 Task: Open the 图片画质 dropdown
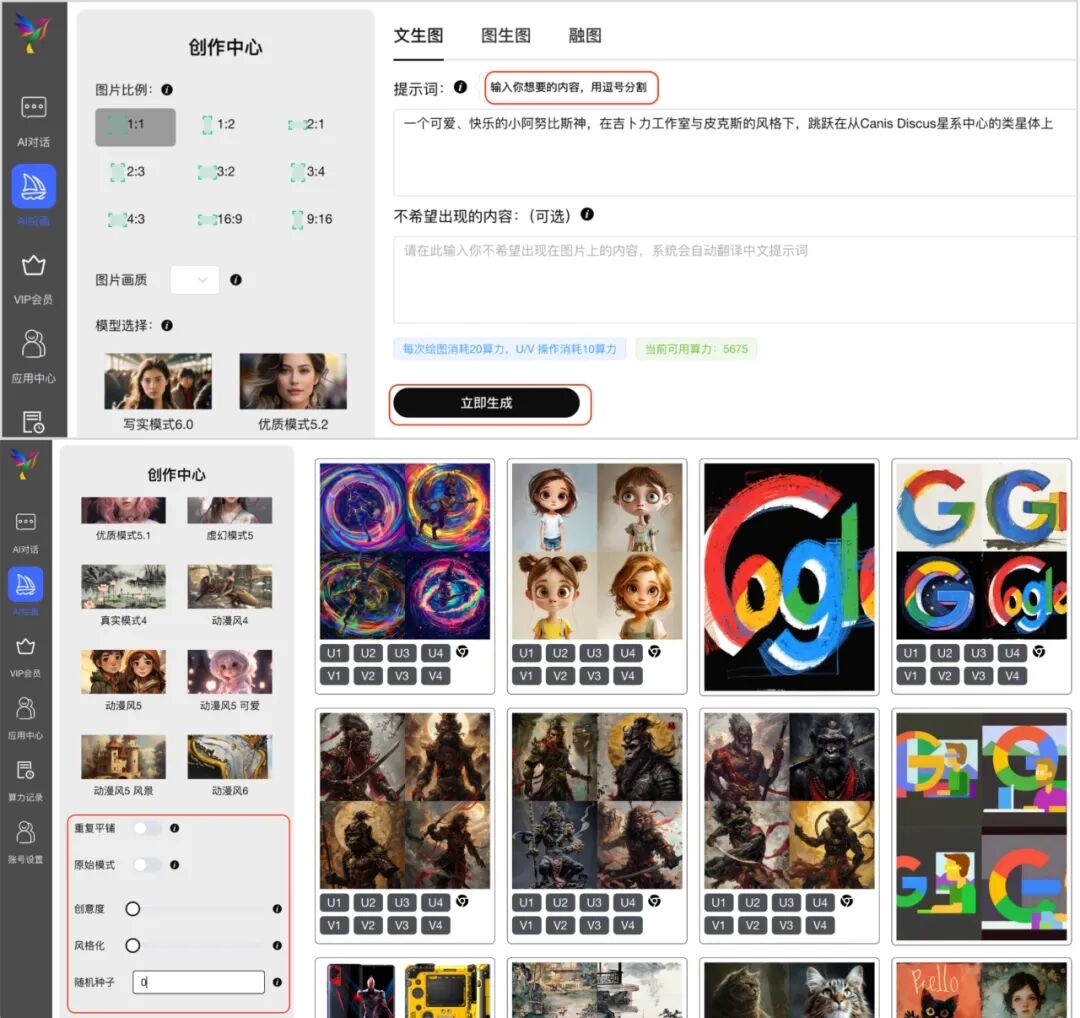(x=196, y=280)
